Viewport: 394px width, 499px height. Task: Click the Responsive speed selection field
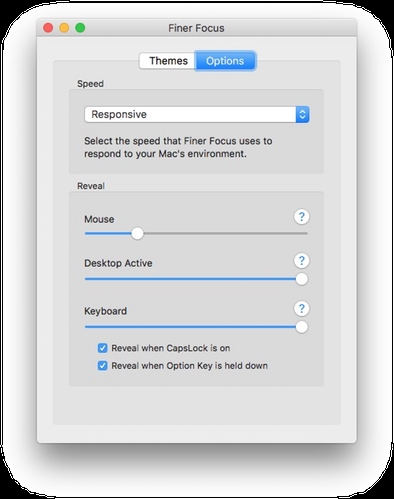[x=197, y=114]
